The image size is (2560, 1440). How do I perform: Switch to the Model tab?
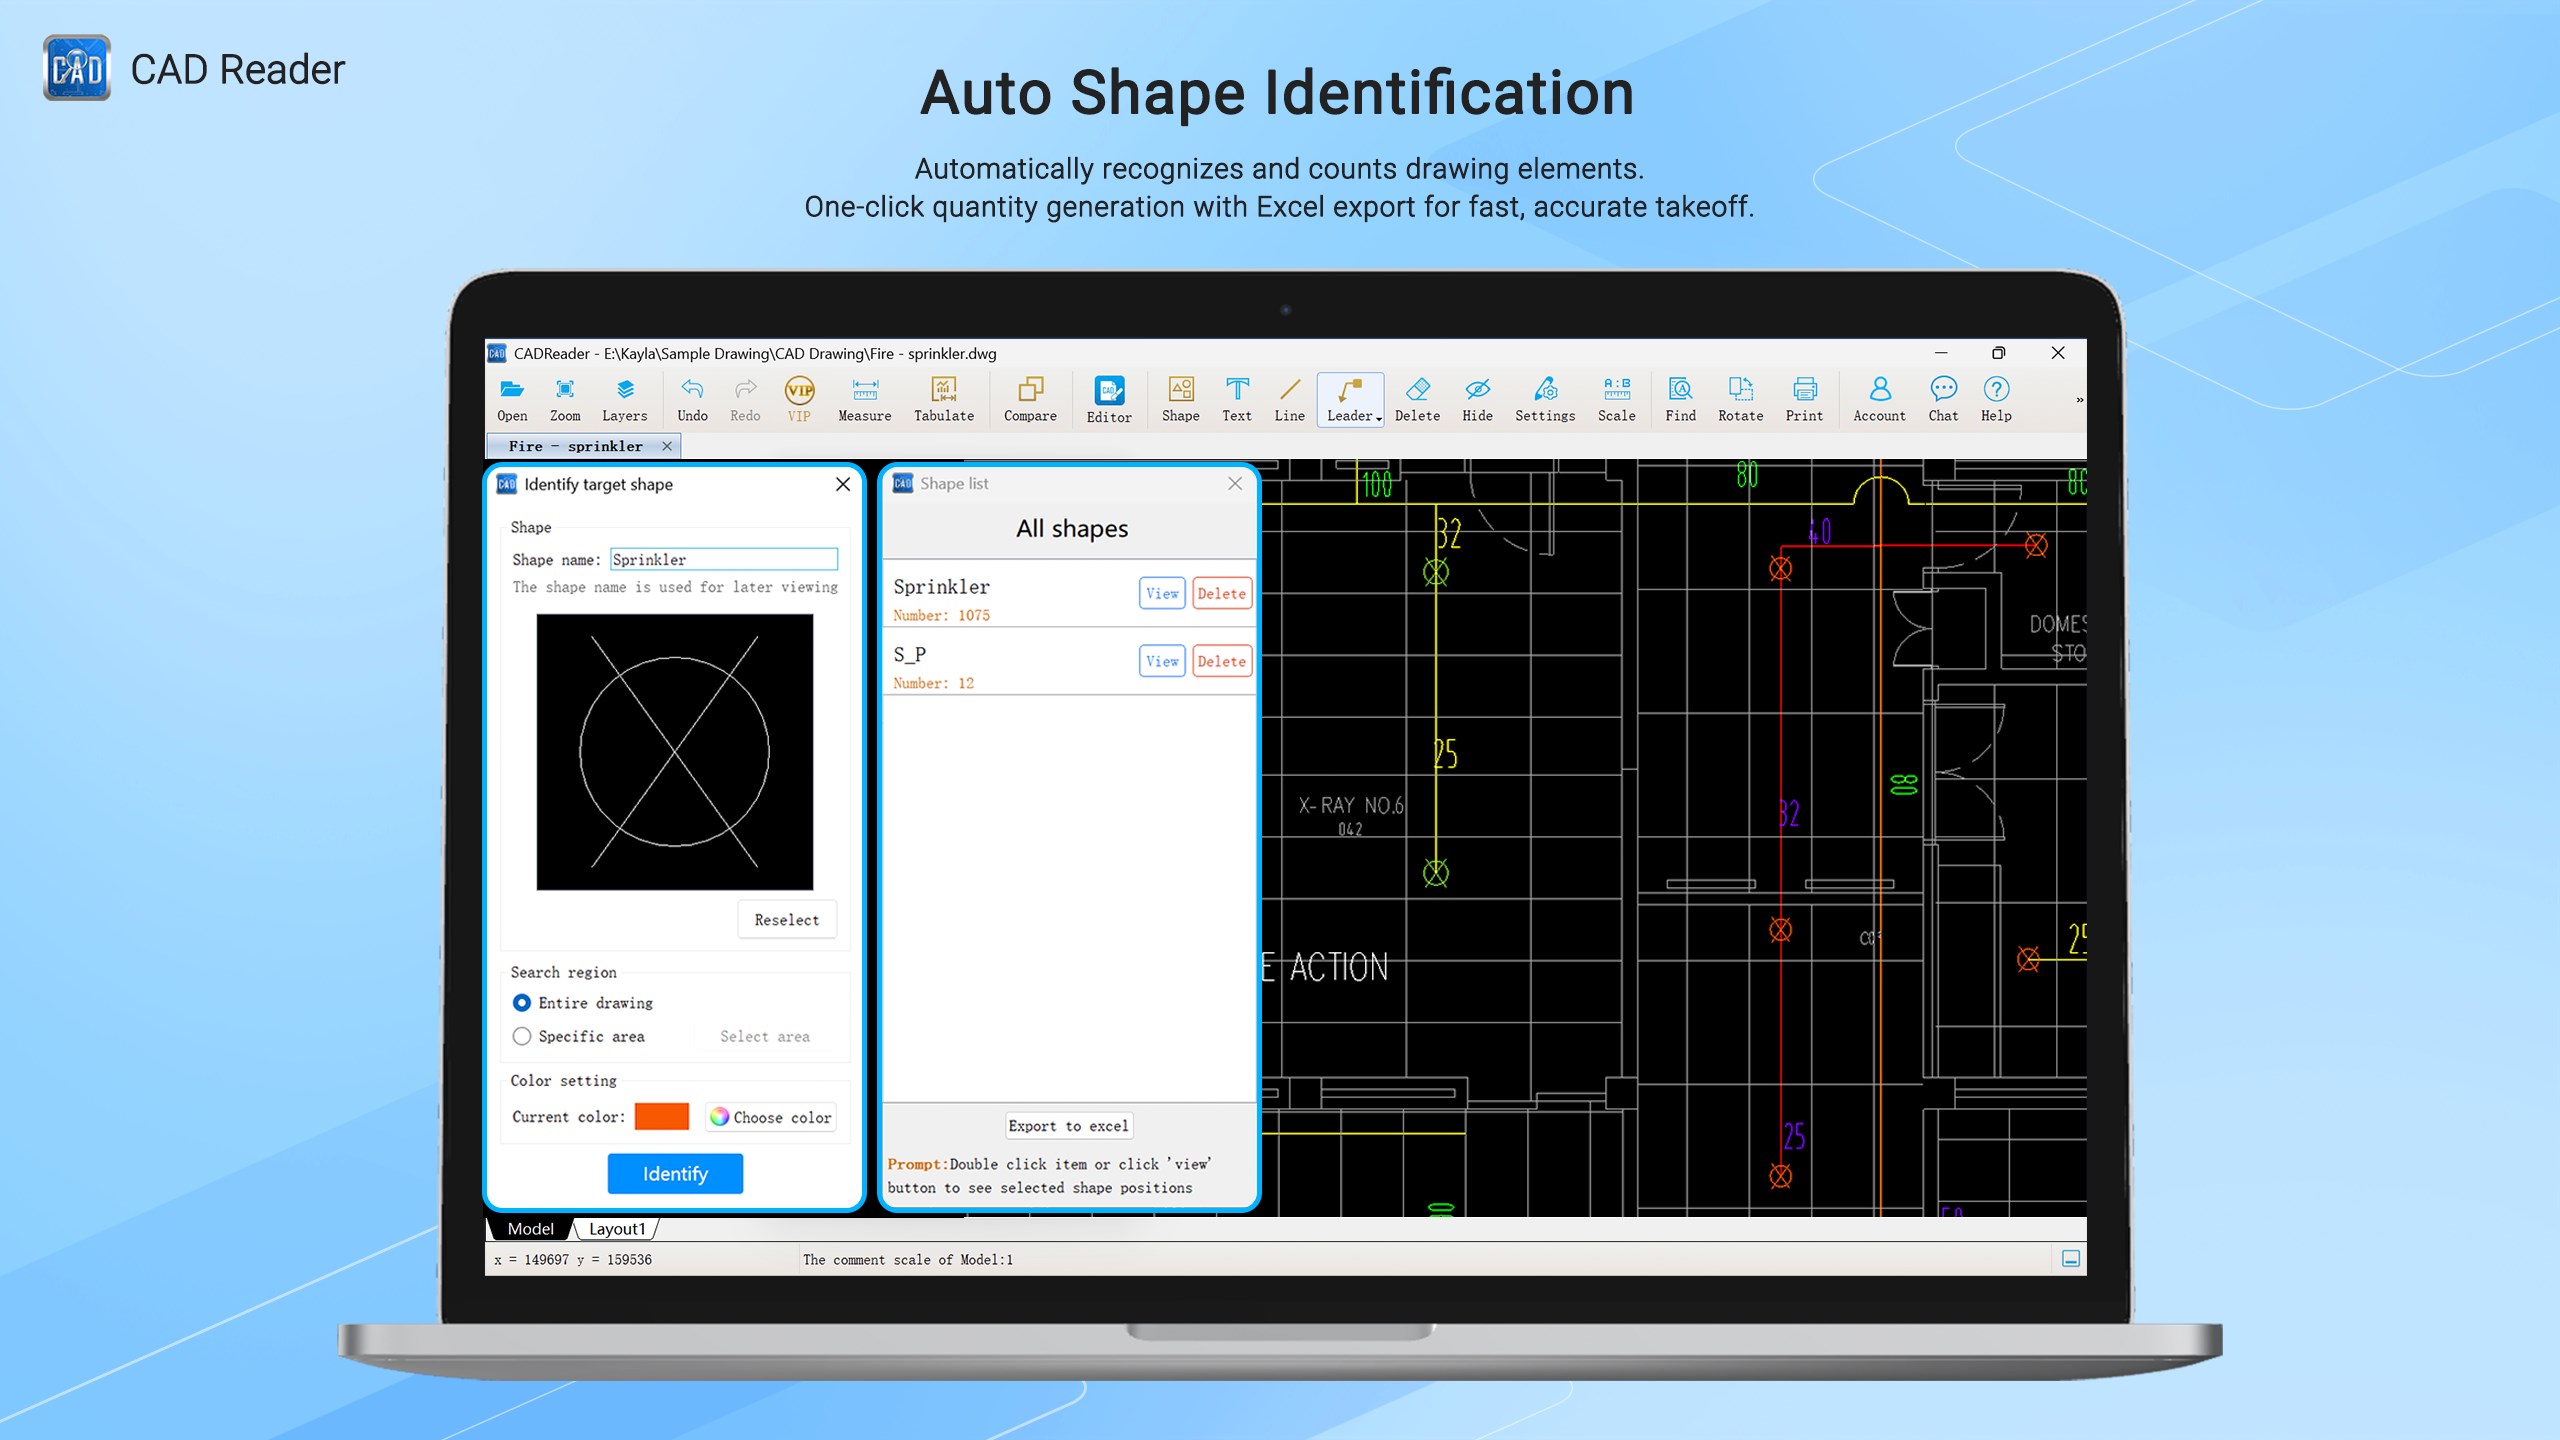point(530,1229)
